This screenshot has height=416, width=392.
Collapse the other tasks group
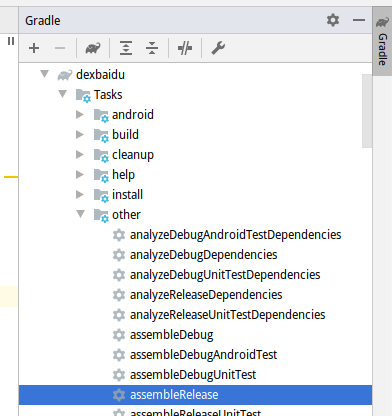pos(80,214)
